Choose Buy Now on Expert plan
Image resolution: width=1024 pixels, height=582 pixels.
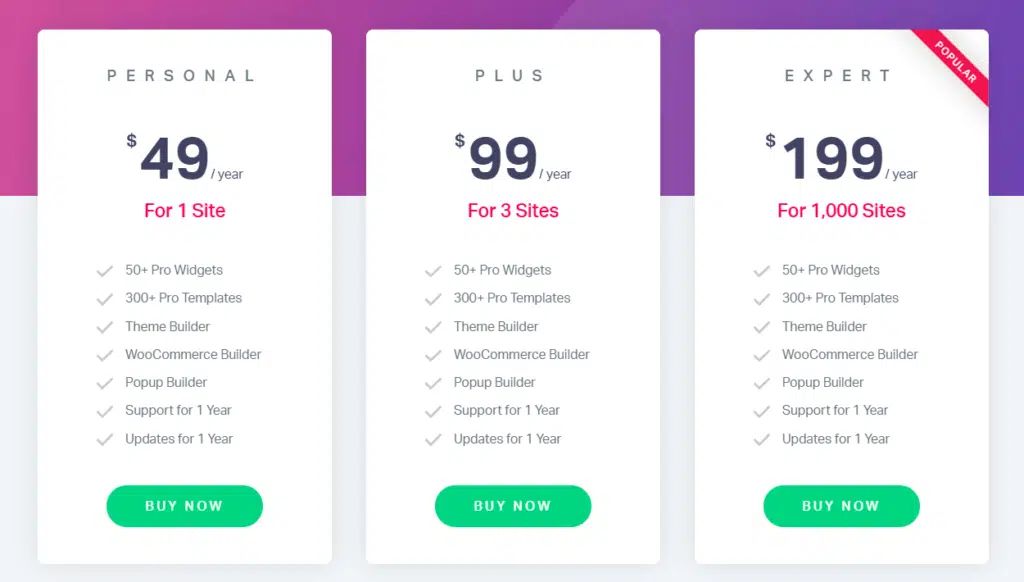841,506
